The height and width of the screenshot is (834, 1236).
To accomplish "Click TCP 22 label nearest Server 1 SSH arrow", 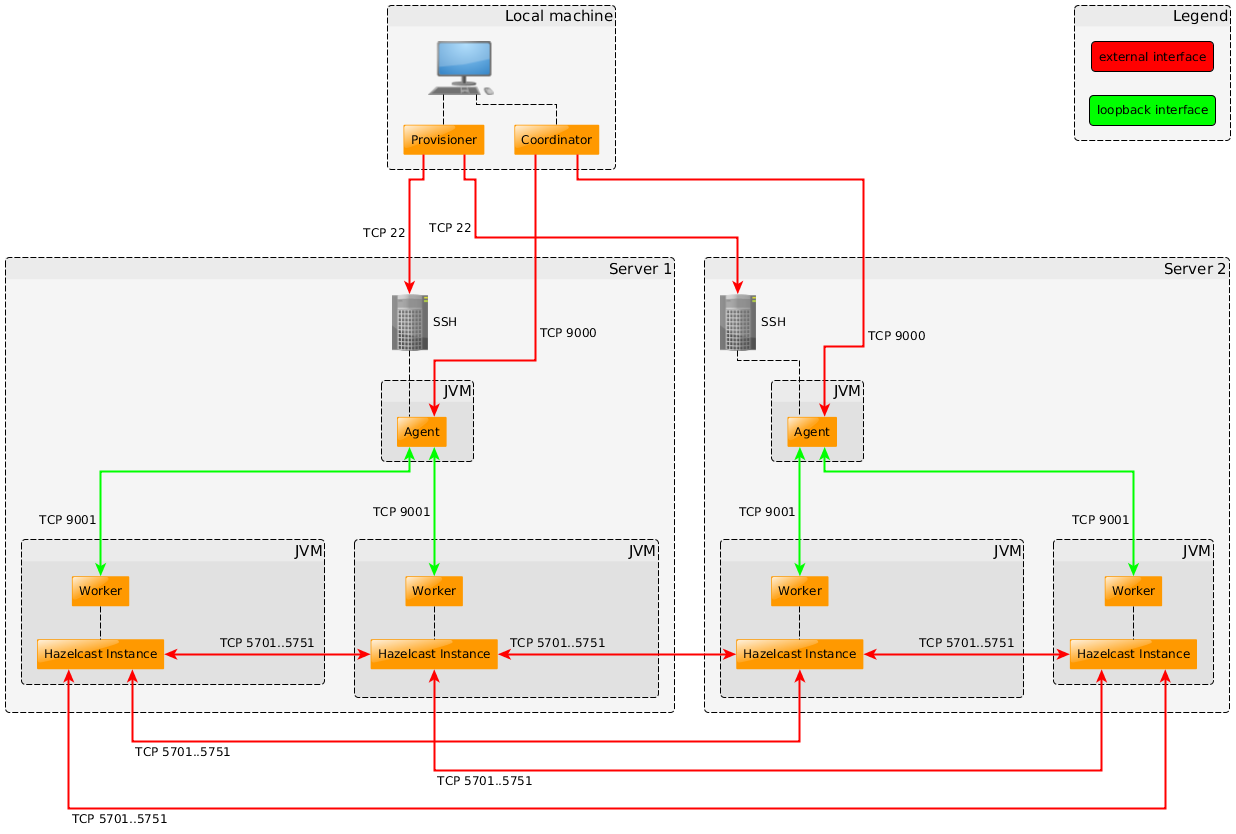I will [384, 233].
